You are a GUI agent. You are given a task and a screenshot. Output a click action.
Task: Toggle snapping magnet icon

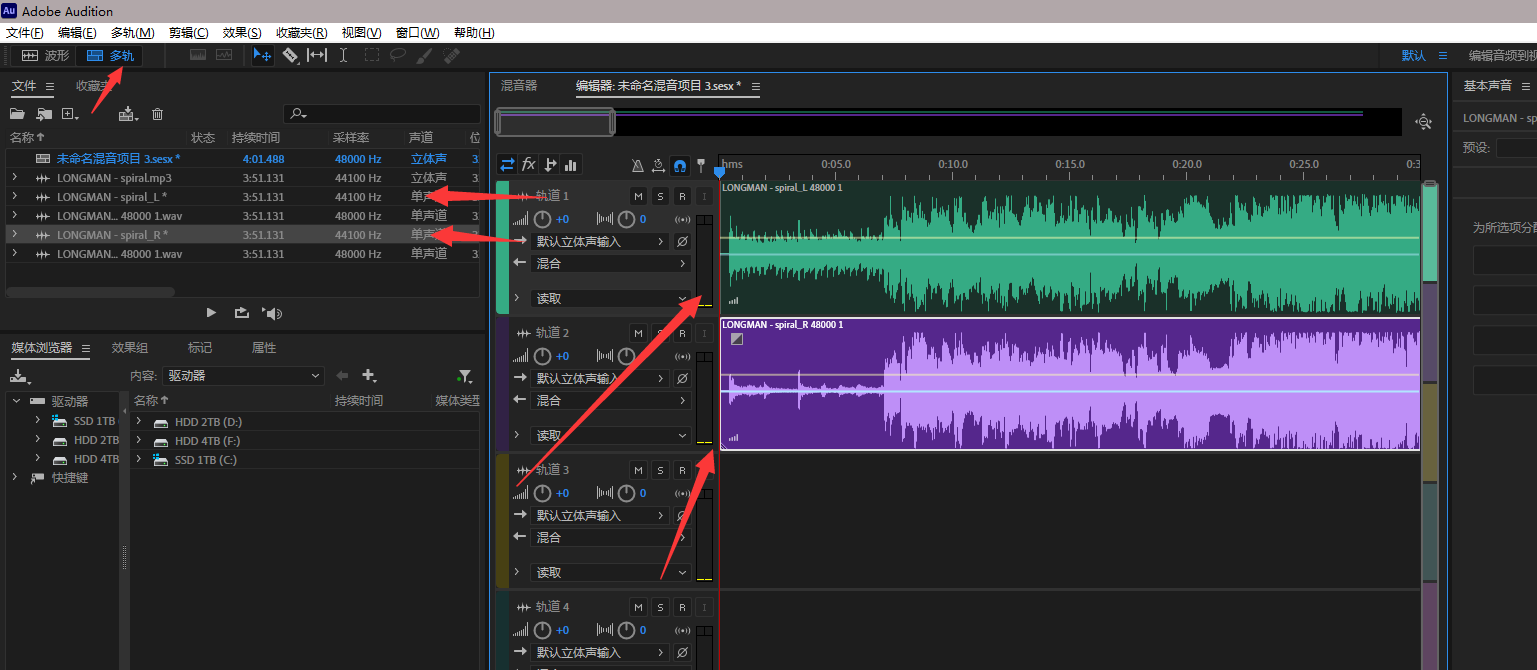(x=680, y=165)
